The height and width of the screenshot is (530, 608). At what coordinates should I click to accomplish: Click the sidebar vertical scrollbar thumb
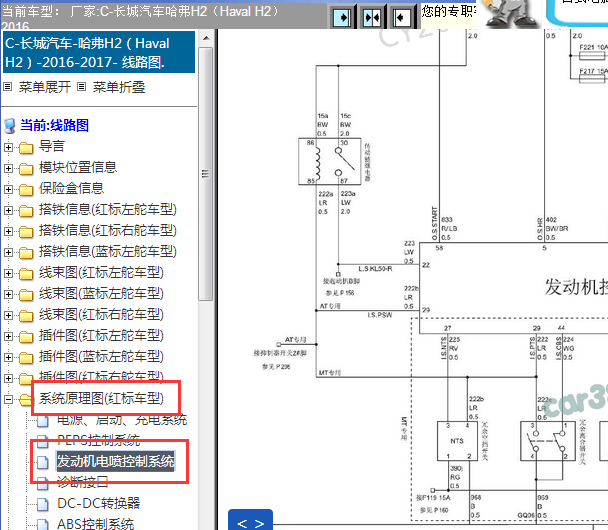(x=206, y=174)
